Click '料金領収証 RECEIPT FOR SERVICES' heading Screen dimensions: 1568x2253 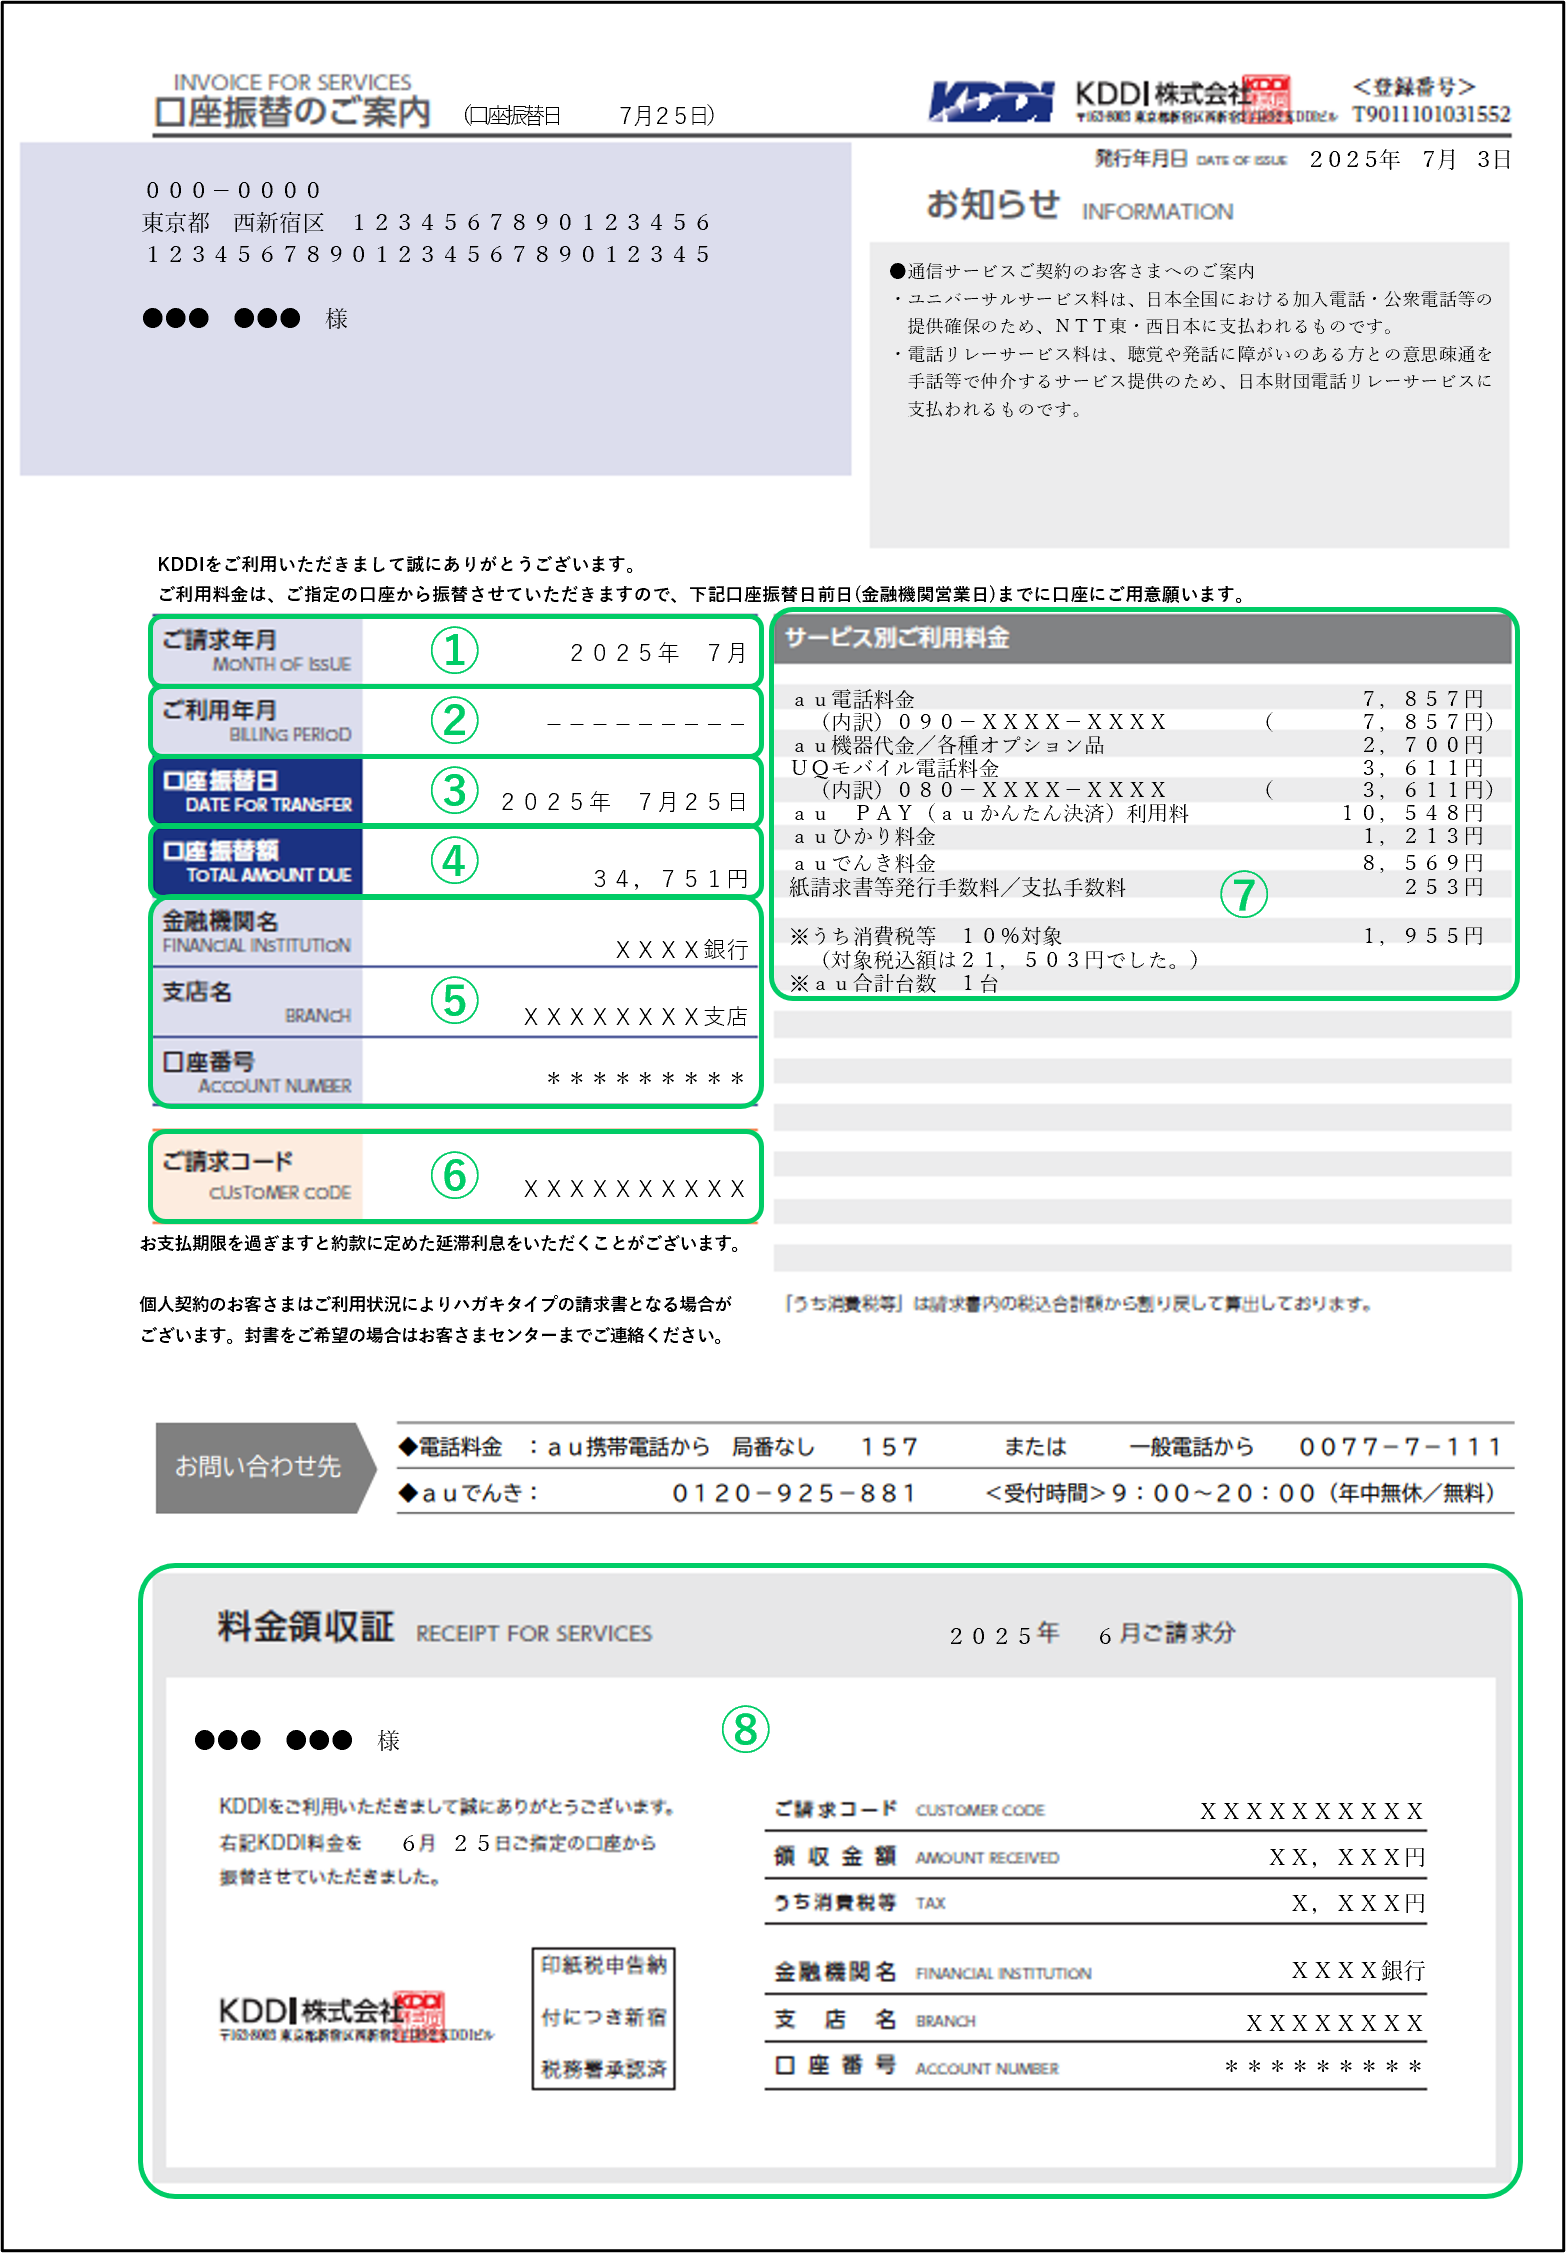[x=434, y=1628]
